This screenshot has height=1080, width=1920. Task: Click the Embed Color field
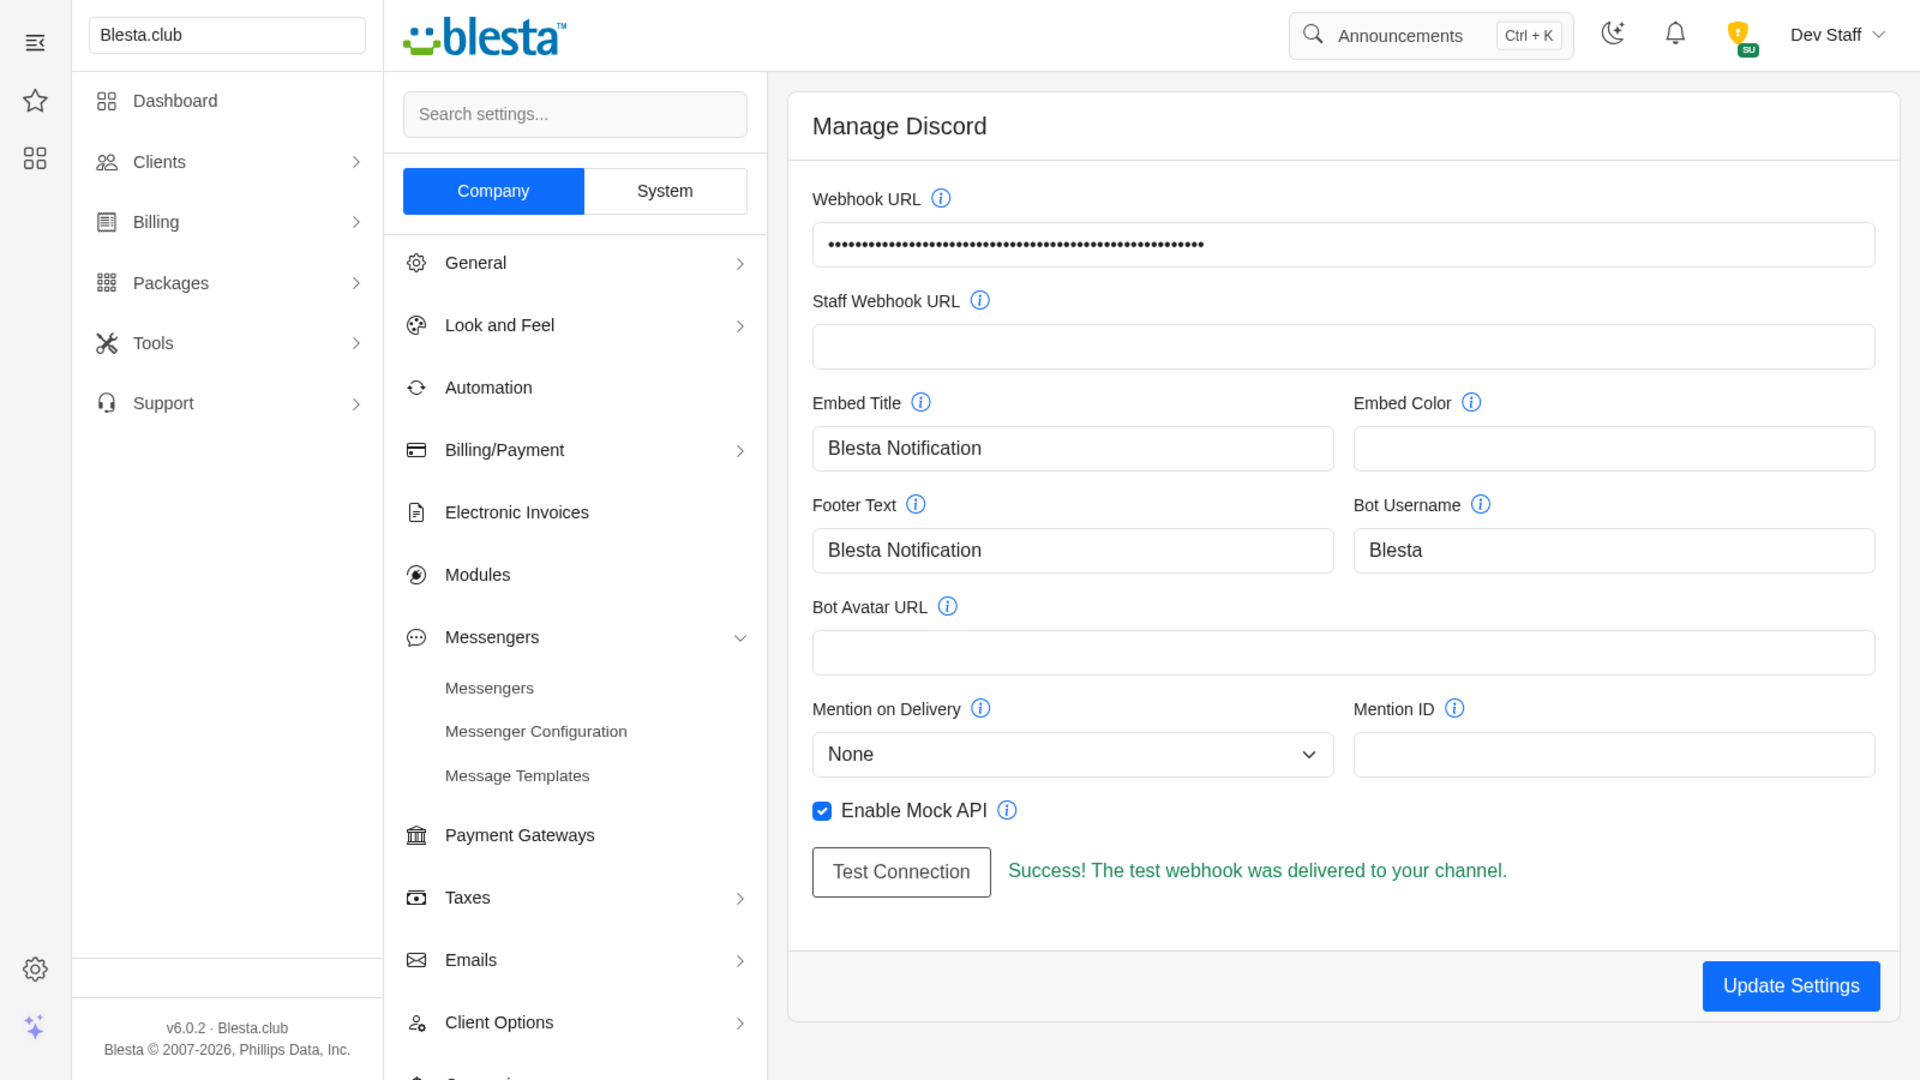click(1614, 449)
